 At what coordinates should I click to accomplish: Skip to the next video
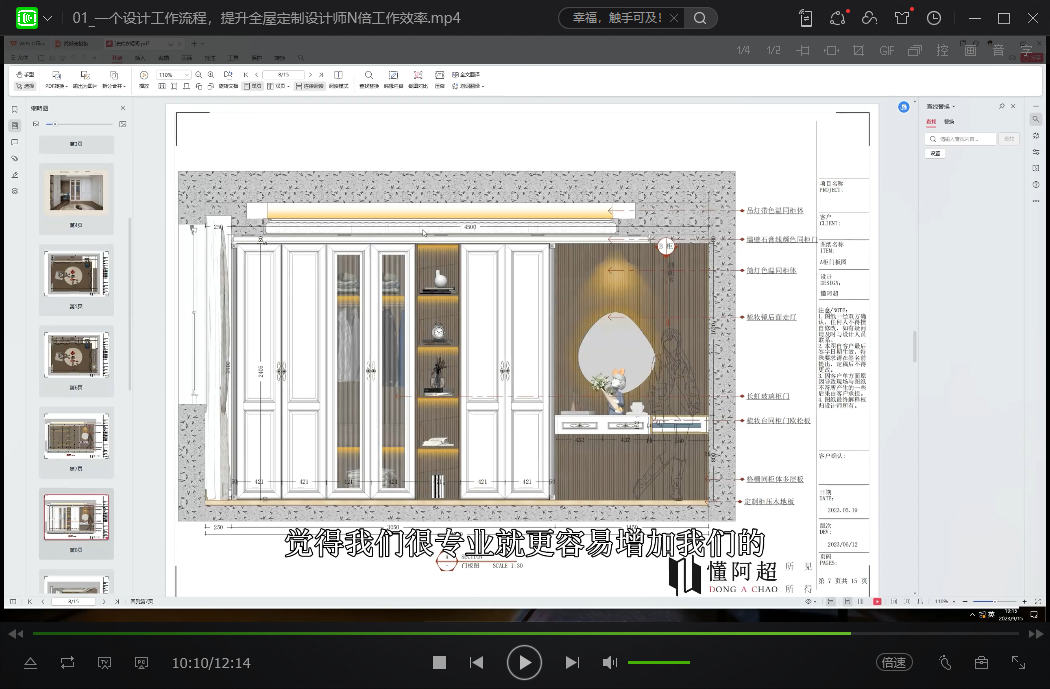572,662
